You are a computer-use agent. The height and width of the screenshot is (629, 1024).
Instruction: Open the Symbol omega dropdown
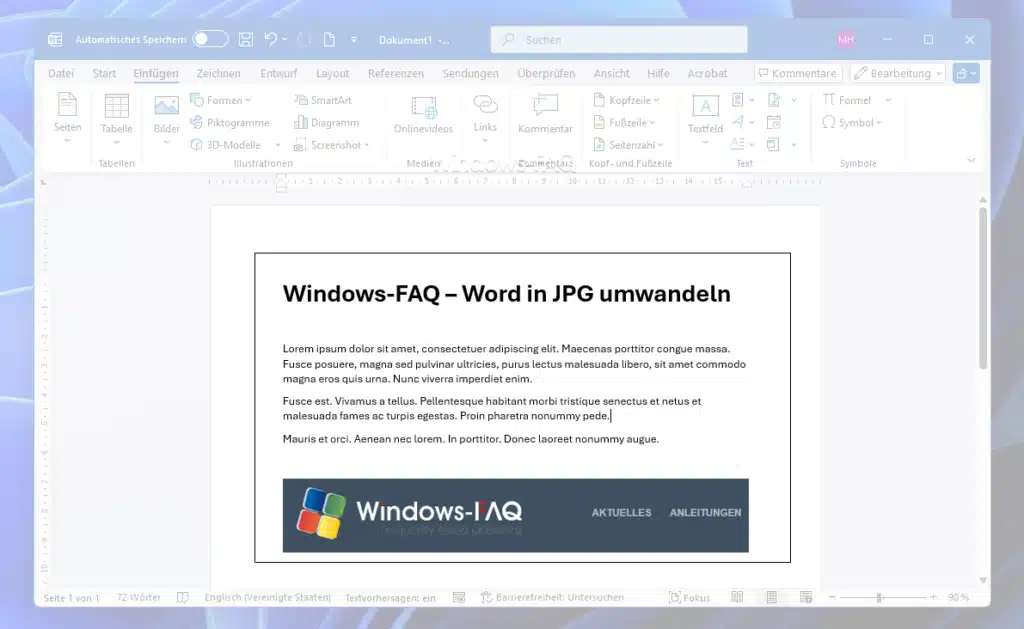852,122
